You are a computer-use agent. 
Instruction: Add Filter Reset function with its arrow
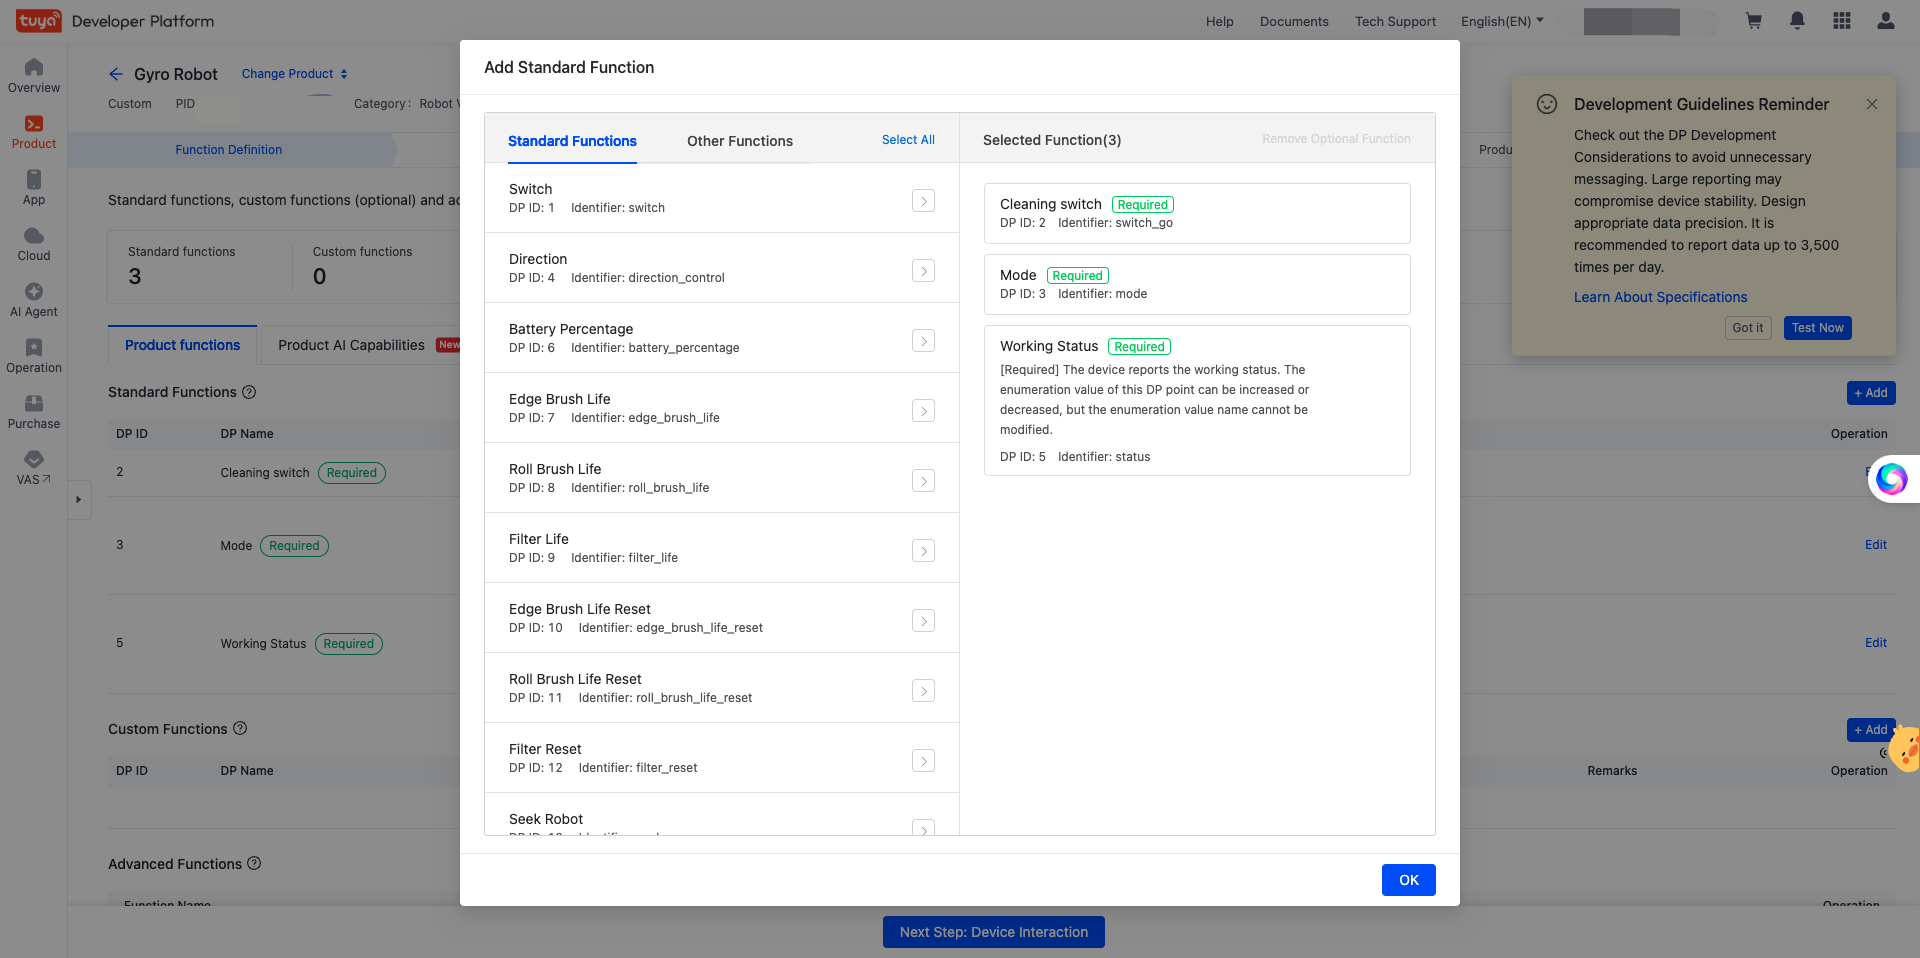click(x=924, y=761)
